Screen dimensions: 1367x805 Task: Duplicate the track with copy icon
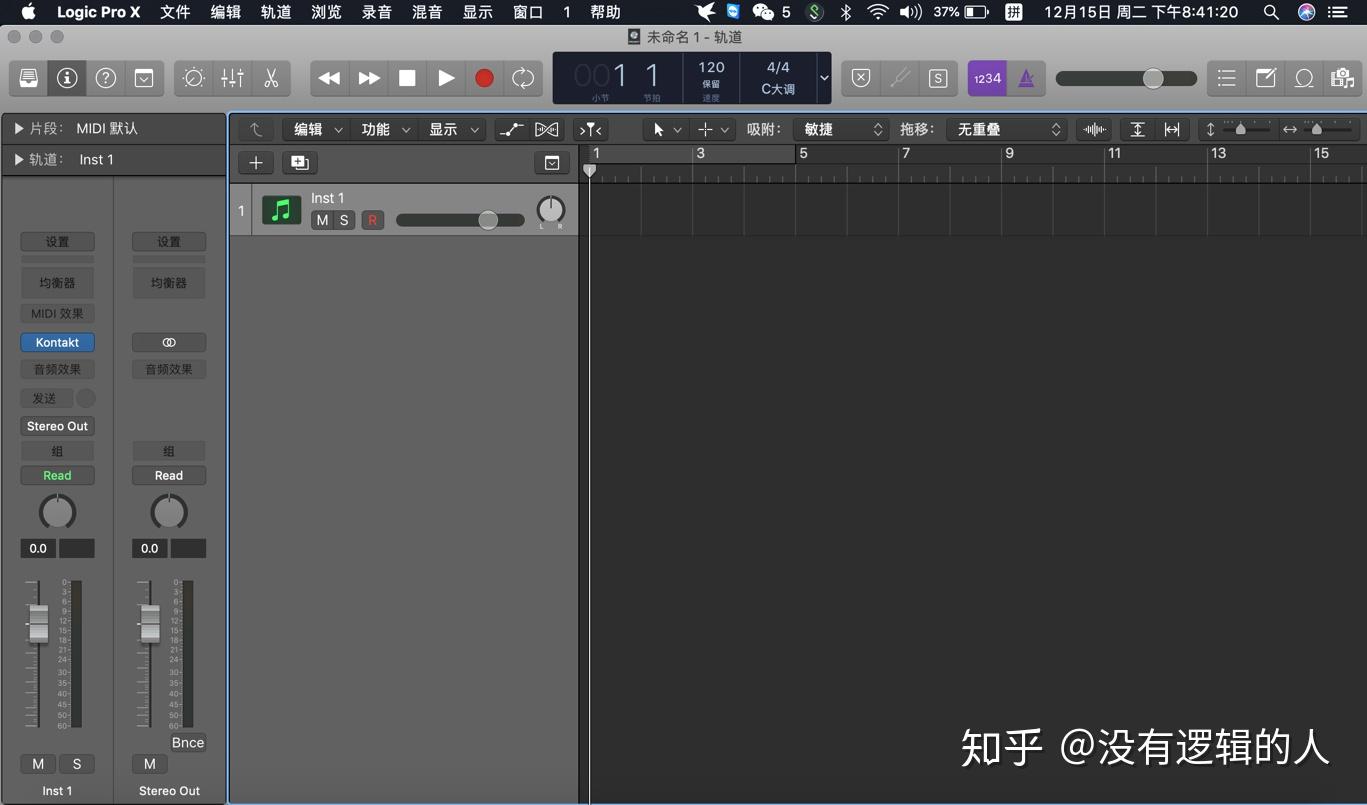(299, 162)
